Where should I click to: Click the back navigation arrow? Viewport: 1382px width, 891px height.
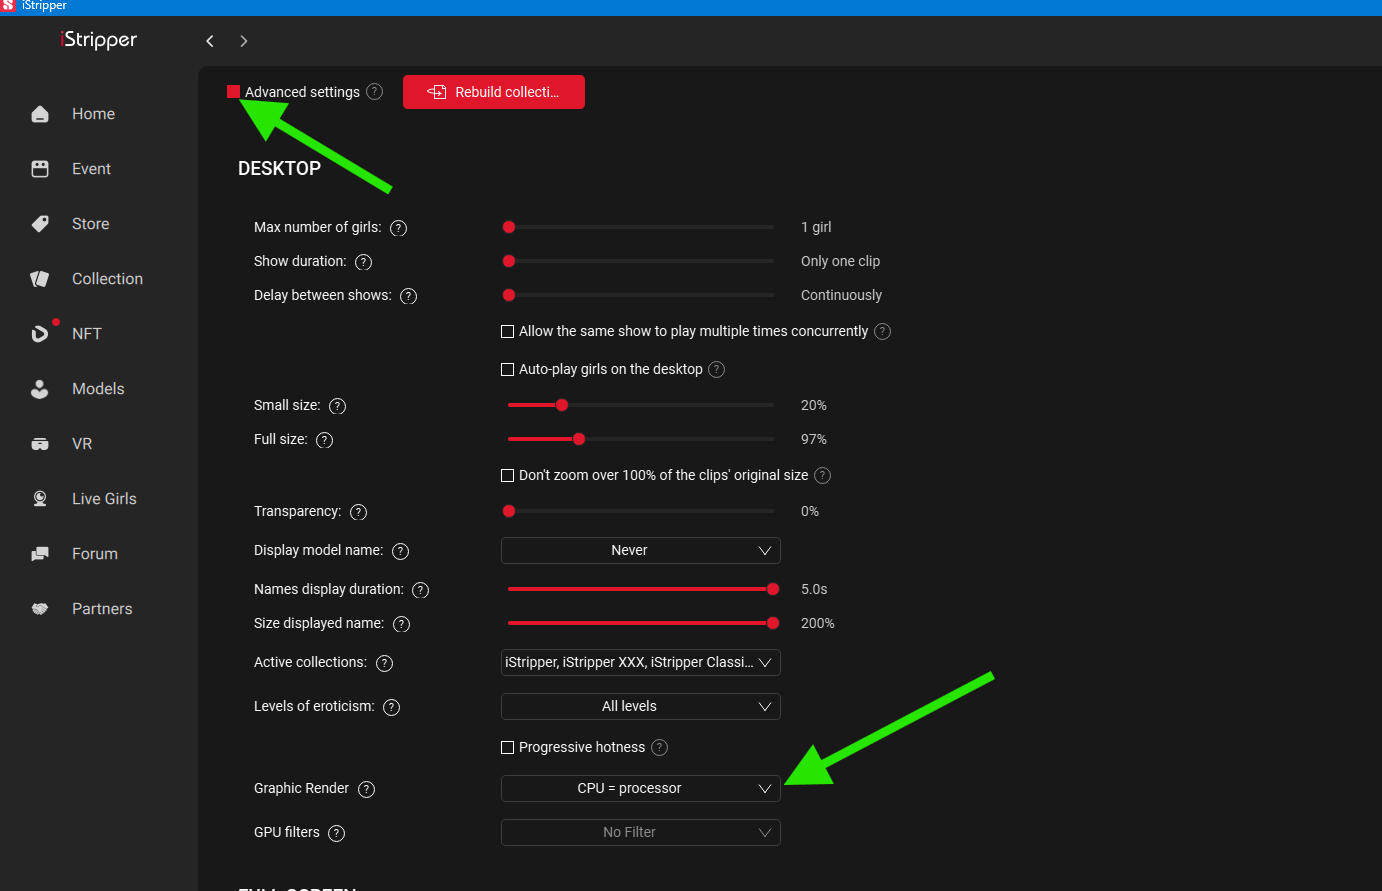[210, 41]
